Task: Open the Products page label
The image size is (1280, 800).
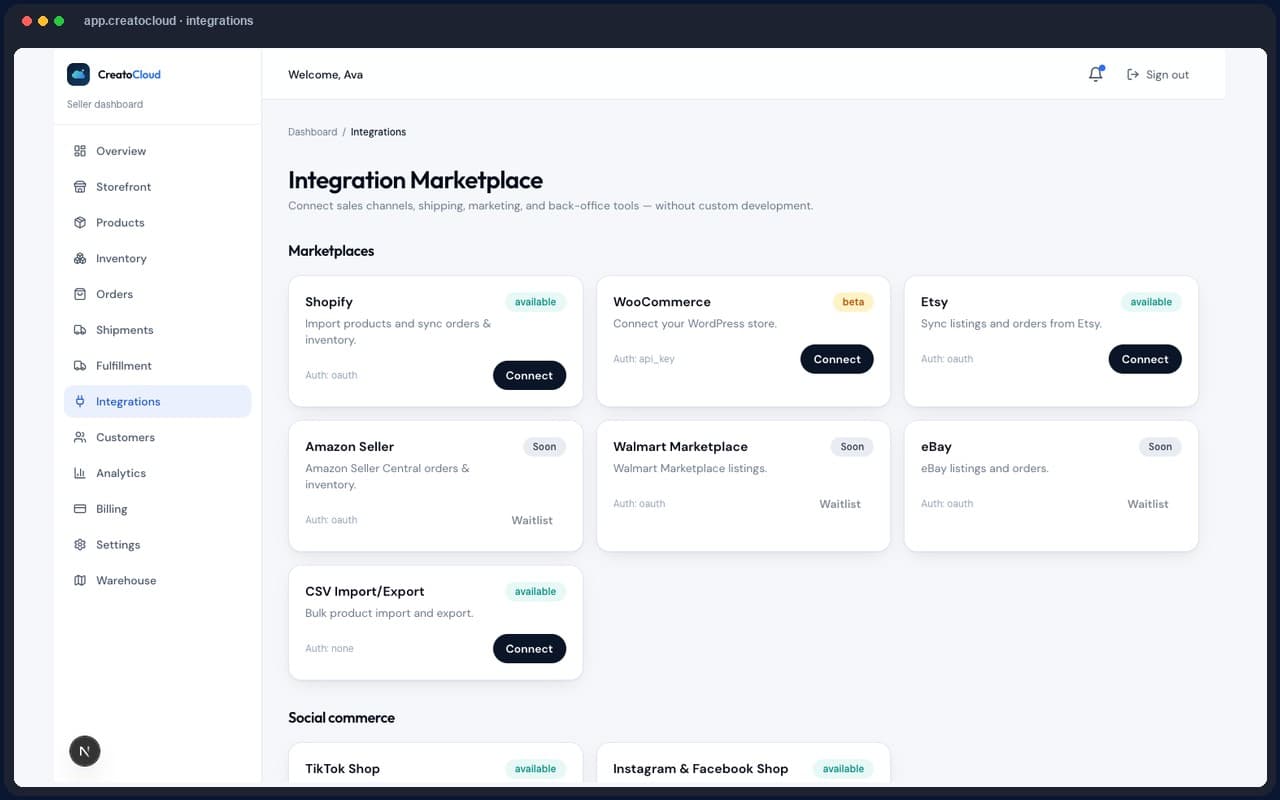Action: coord(120,223)
